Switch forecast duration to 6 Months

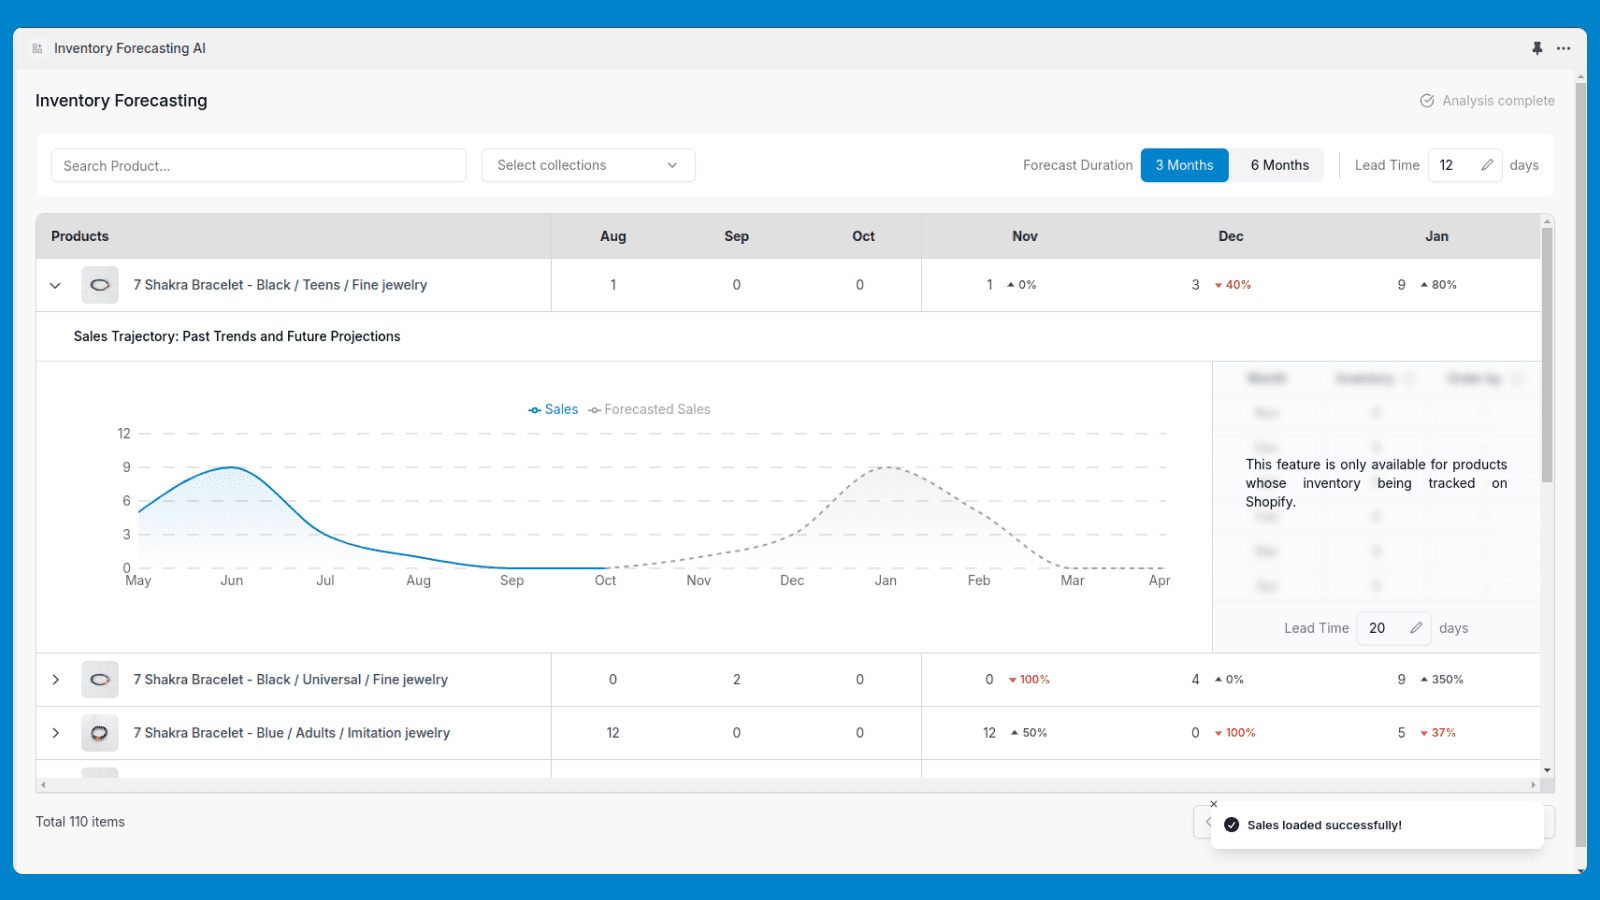(x=1279, y=165)
